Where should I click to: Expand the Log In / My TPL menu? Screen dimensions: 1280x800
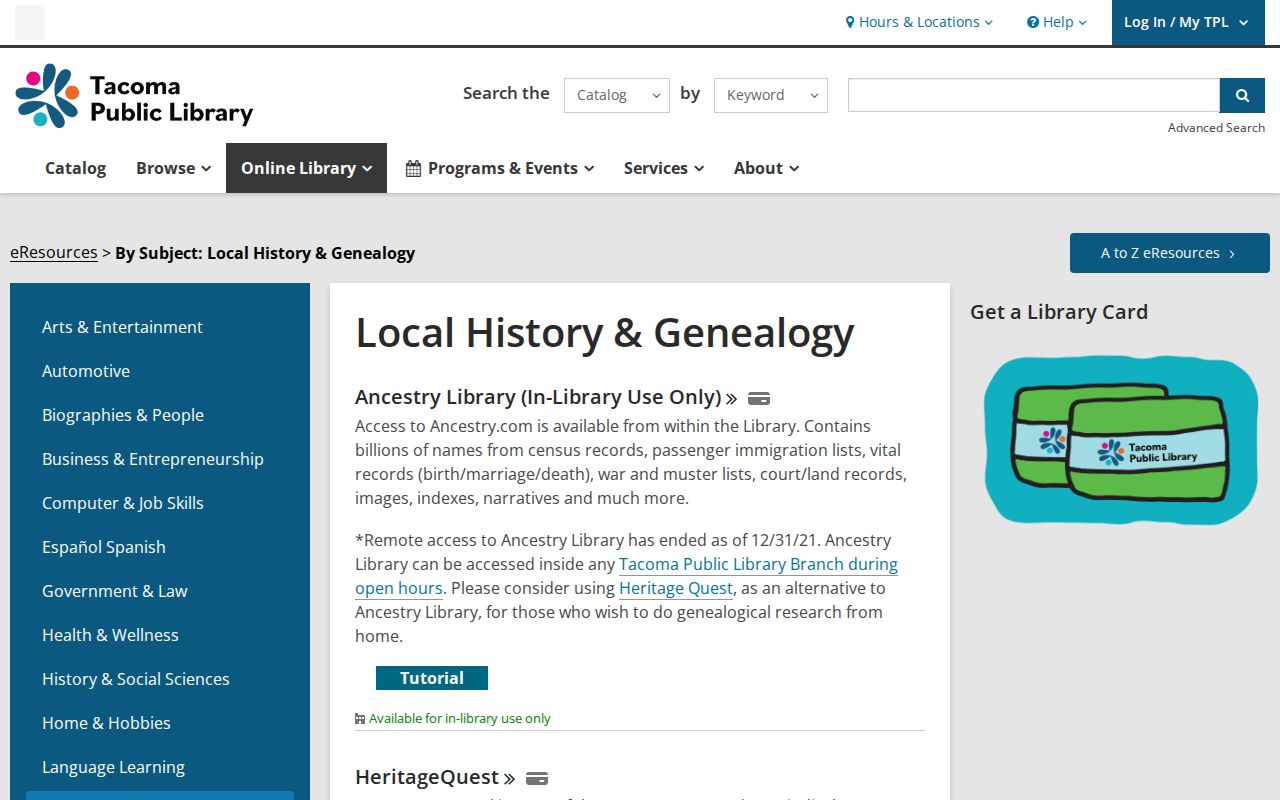[1188, 22]
